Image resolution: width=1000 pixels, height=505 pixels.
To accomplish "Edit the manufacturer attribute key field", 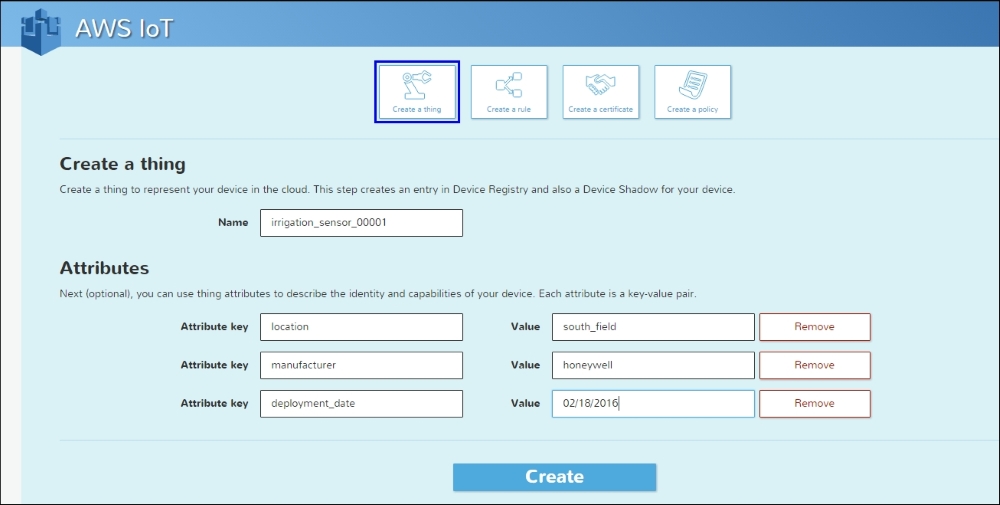I will tap(361, 365).
